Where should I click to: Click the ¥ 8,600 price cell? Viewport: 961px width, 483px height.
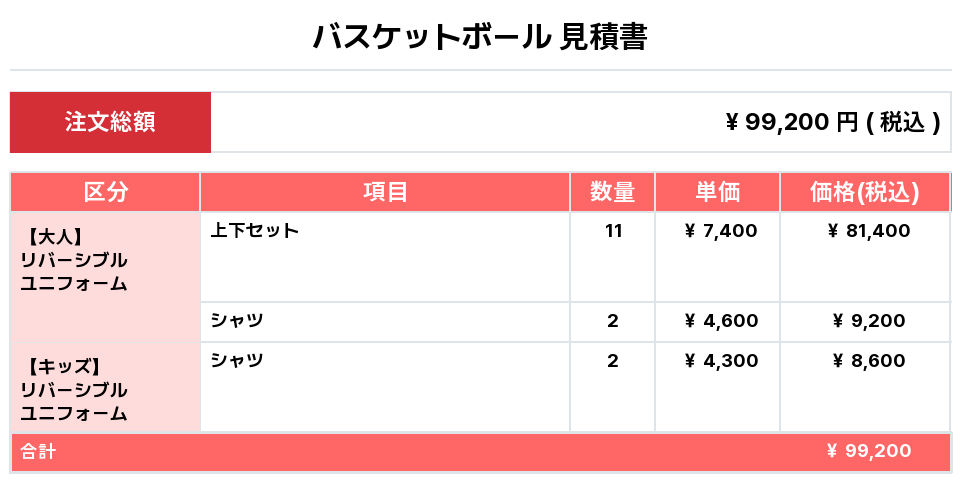[x=869, y=361]
